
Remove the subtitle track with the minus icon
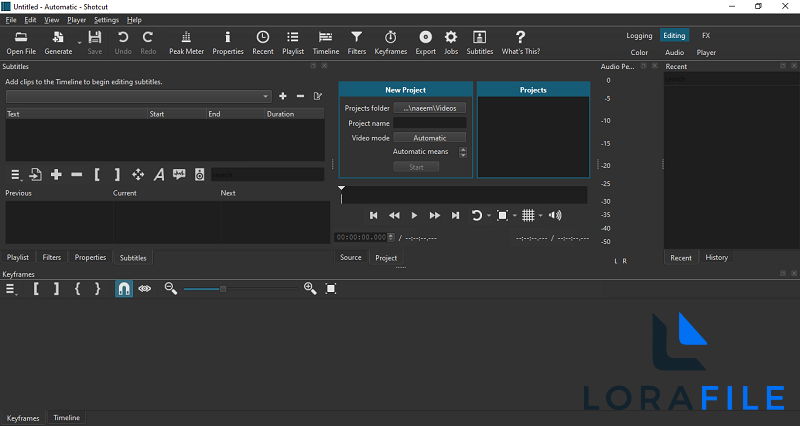point(301,96)
